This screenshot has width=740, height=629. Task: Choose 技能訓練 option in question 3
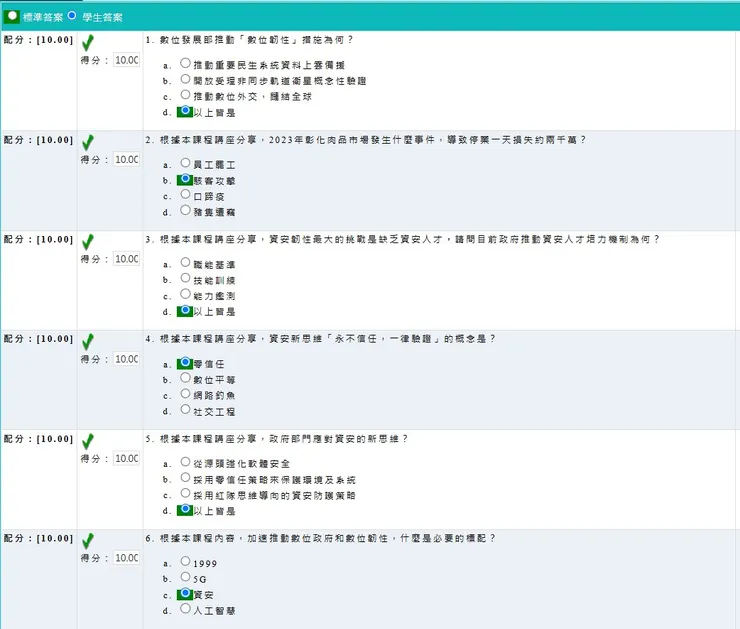point(185,278)
